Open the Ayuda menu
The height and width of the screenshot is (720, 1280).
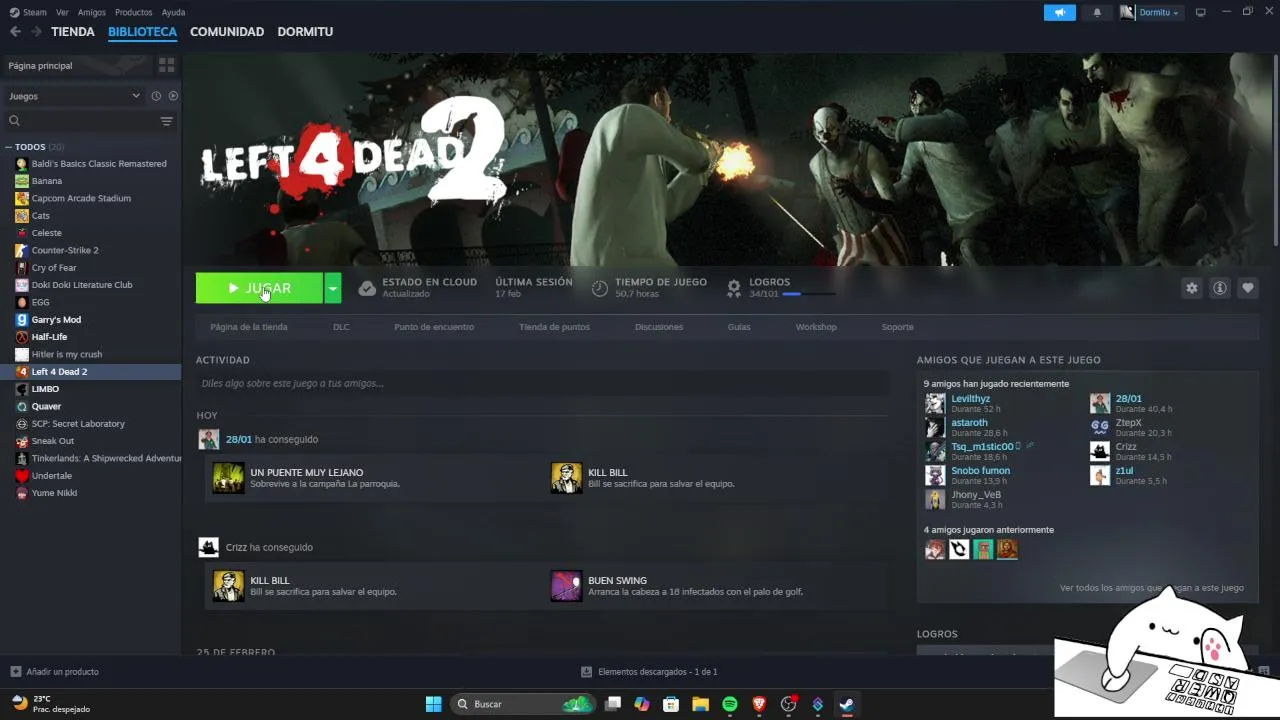173,12
